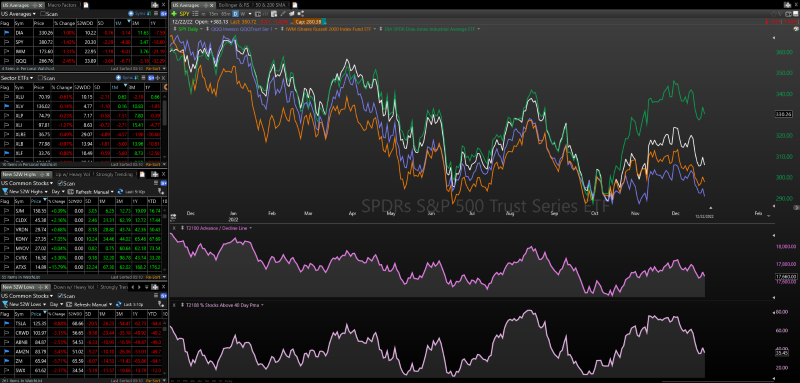Image resolution: width=800 pixels, height=383 pixels.
Task: Click the blue flag on the TSLA row
Action: click(7, 323)
